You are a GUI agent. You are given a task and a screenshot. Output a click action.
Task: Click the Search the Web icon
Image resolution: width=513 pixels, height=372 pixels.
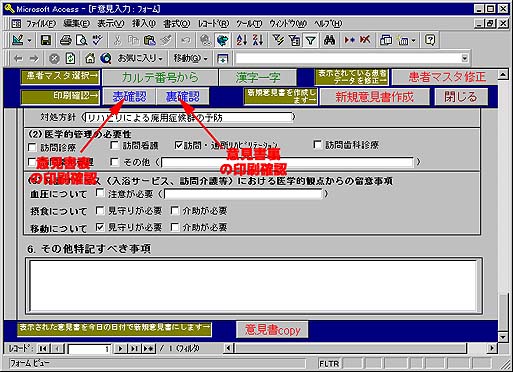coord(106,59)
